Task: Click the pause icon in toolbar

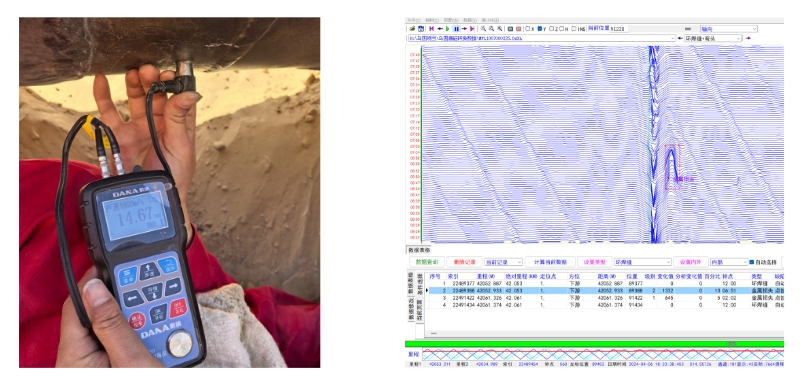Action: pyautogui.click(x=457, y=29)
